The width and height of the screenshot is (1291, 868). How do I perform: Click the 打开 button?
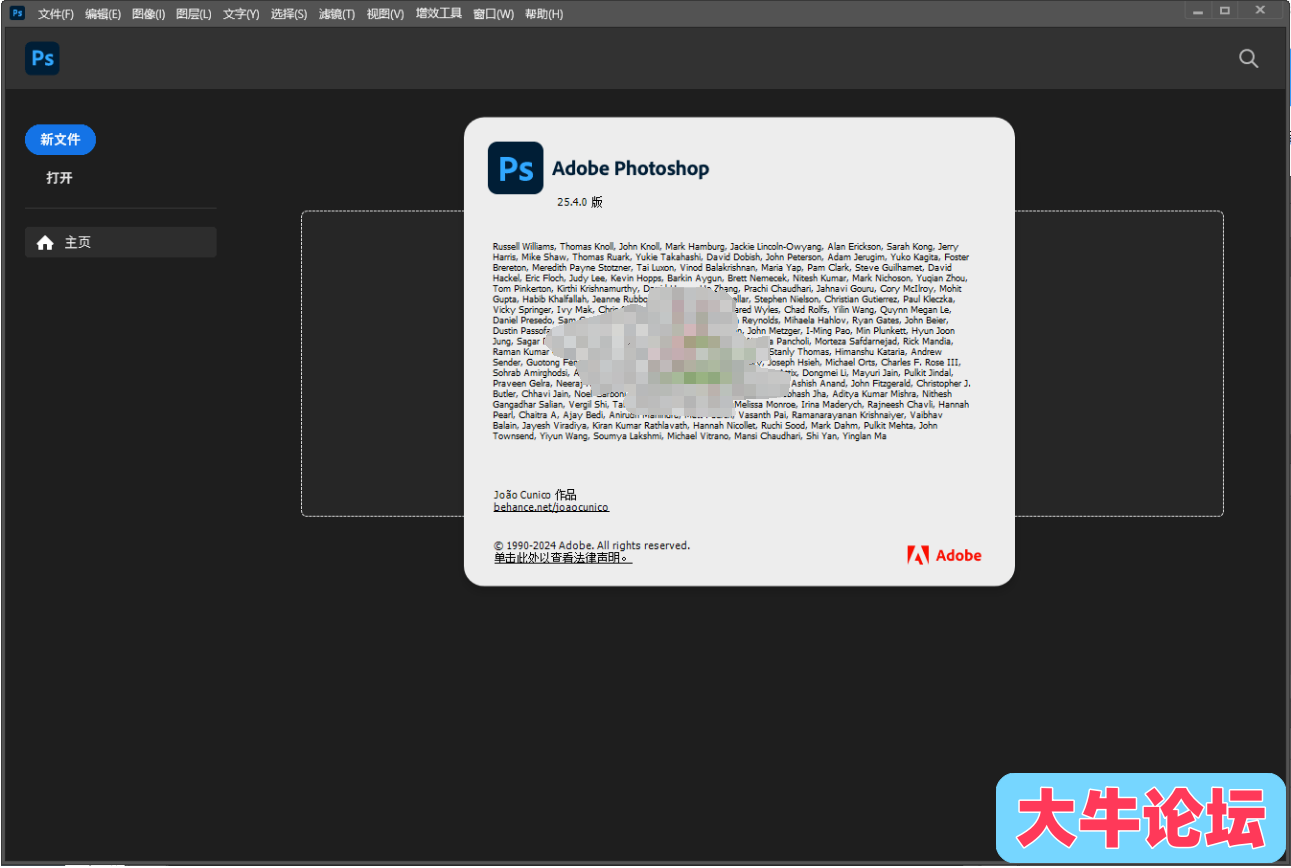point(60,178)
